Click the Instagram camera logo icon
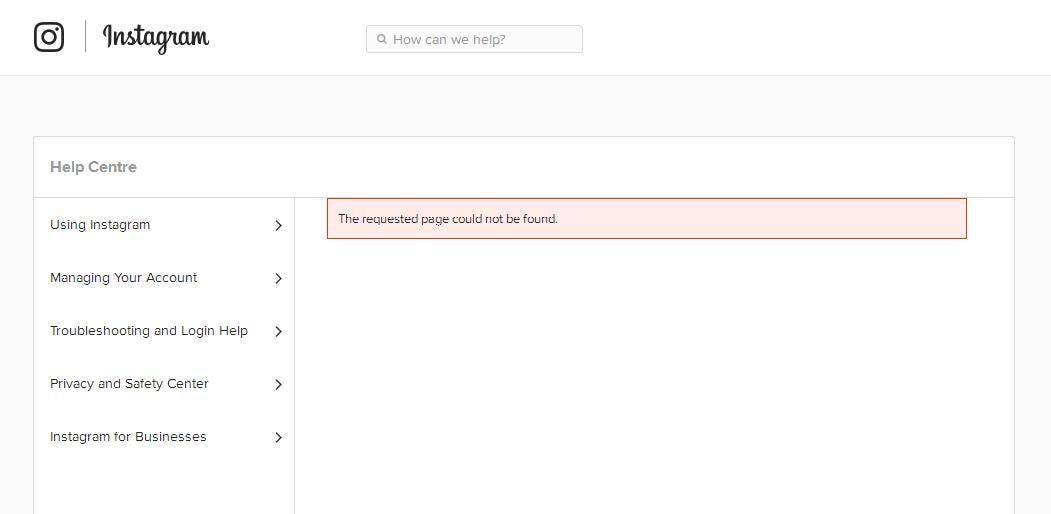Viewport: 1051px width, 514px height. pyautogui.click(x=49, y=36)
